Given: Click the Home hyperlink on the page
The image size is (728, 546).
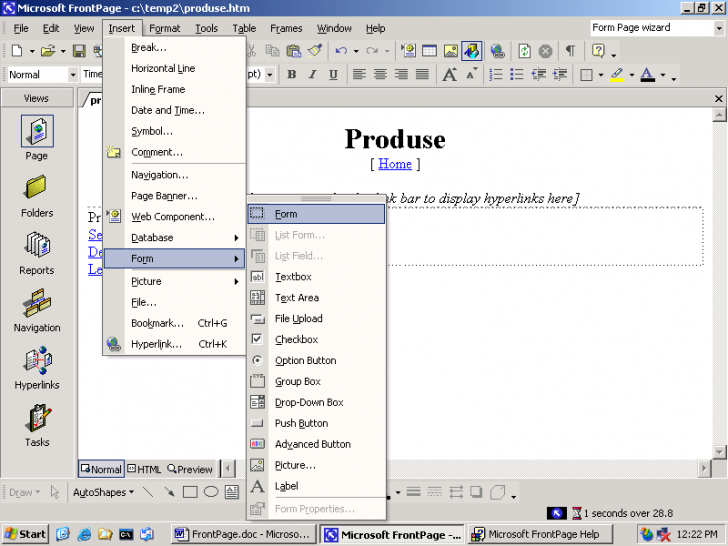Looking at the screenshot, I should [394, 164].
